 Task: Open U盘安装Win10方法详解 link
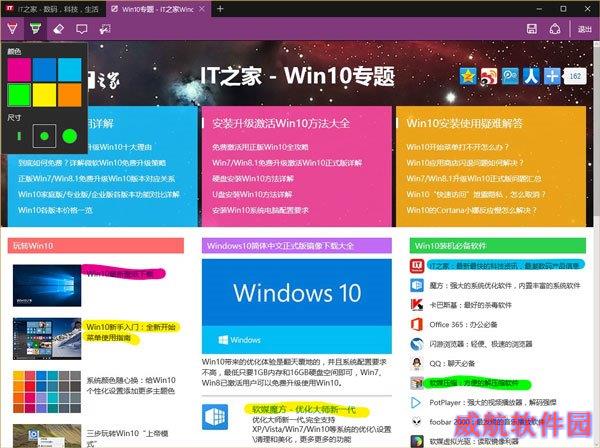tap(252, 194)
